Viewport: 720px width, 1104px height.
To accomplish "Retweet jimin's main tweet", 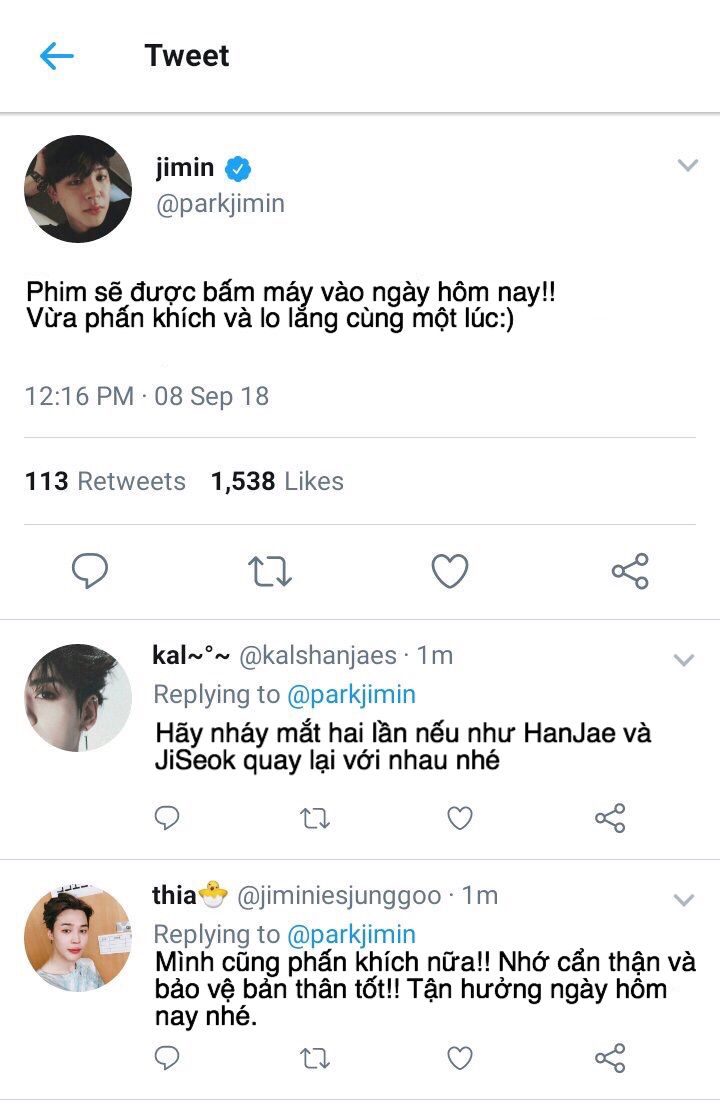I will [270, 571].
